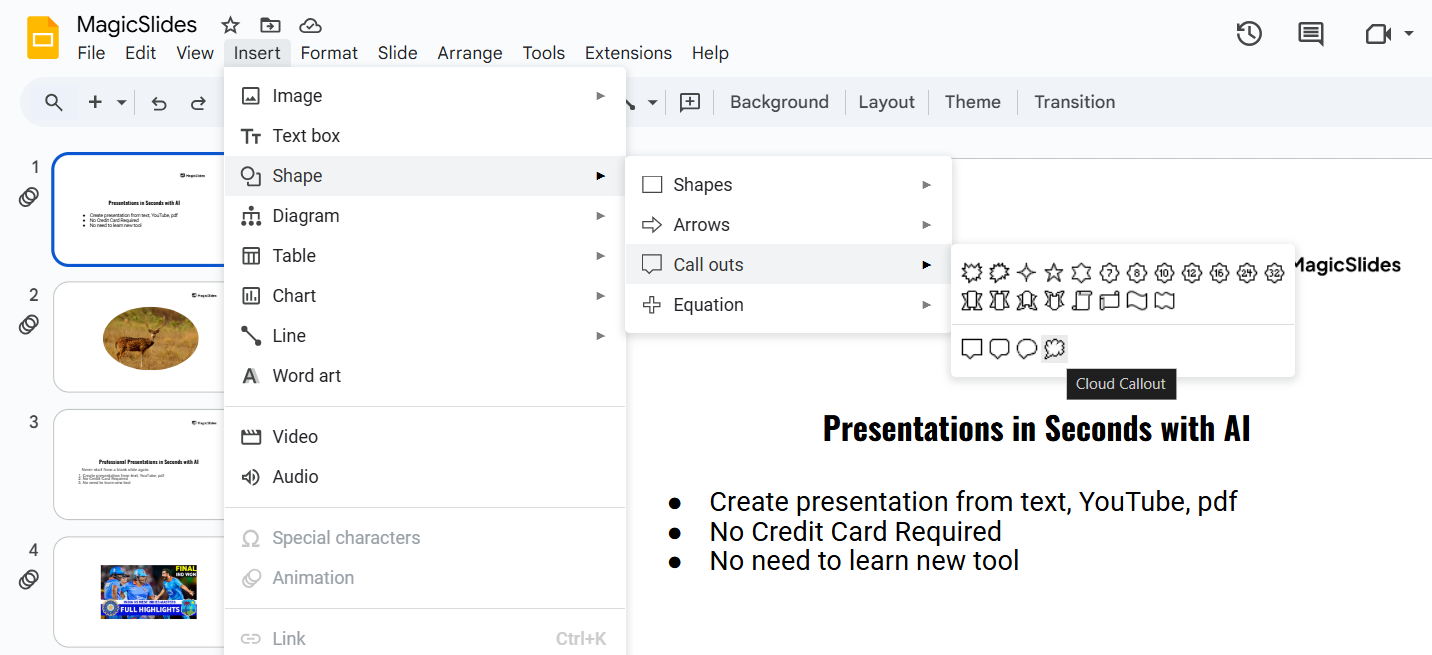Choose the 5-point star shape
Viewport: 1432px width, 655px height.
(x=1054, y=272)
